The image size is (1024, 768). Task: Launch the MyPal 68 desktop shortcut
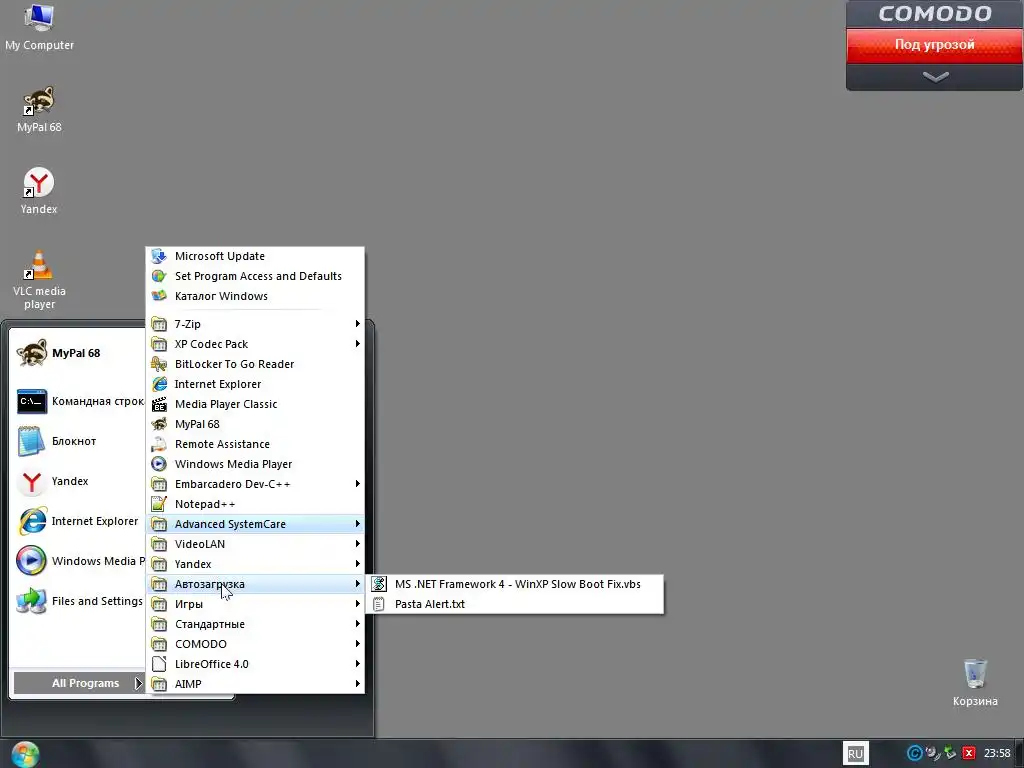click(x=39, y=109)
